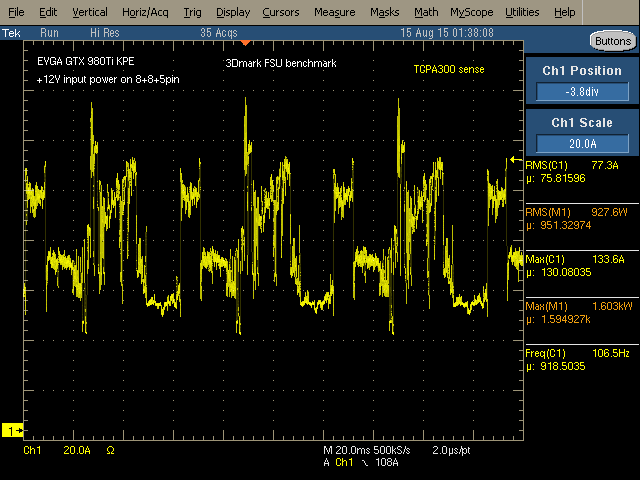
Task: Click the RMS(M1) 927.6W measurement readout
Action: pyautogui.click(x=576, y=212)
